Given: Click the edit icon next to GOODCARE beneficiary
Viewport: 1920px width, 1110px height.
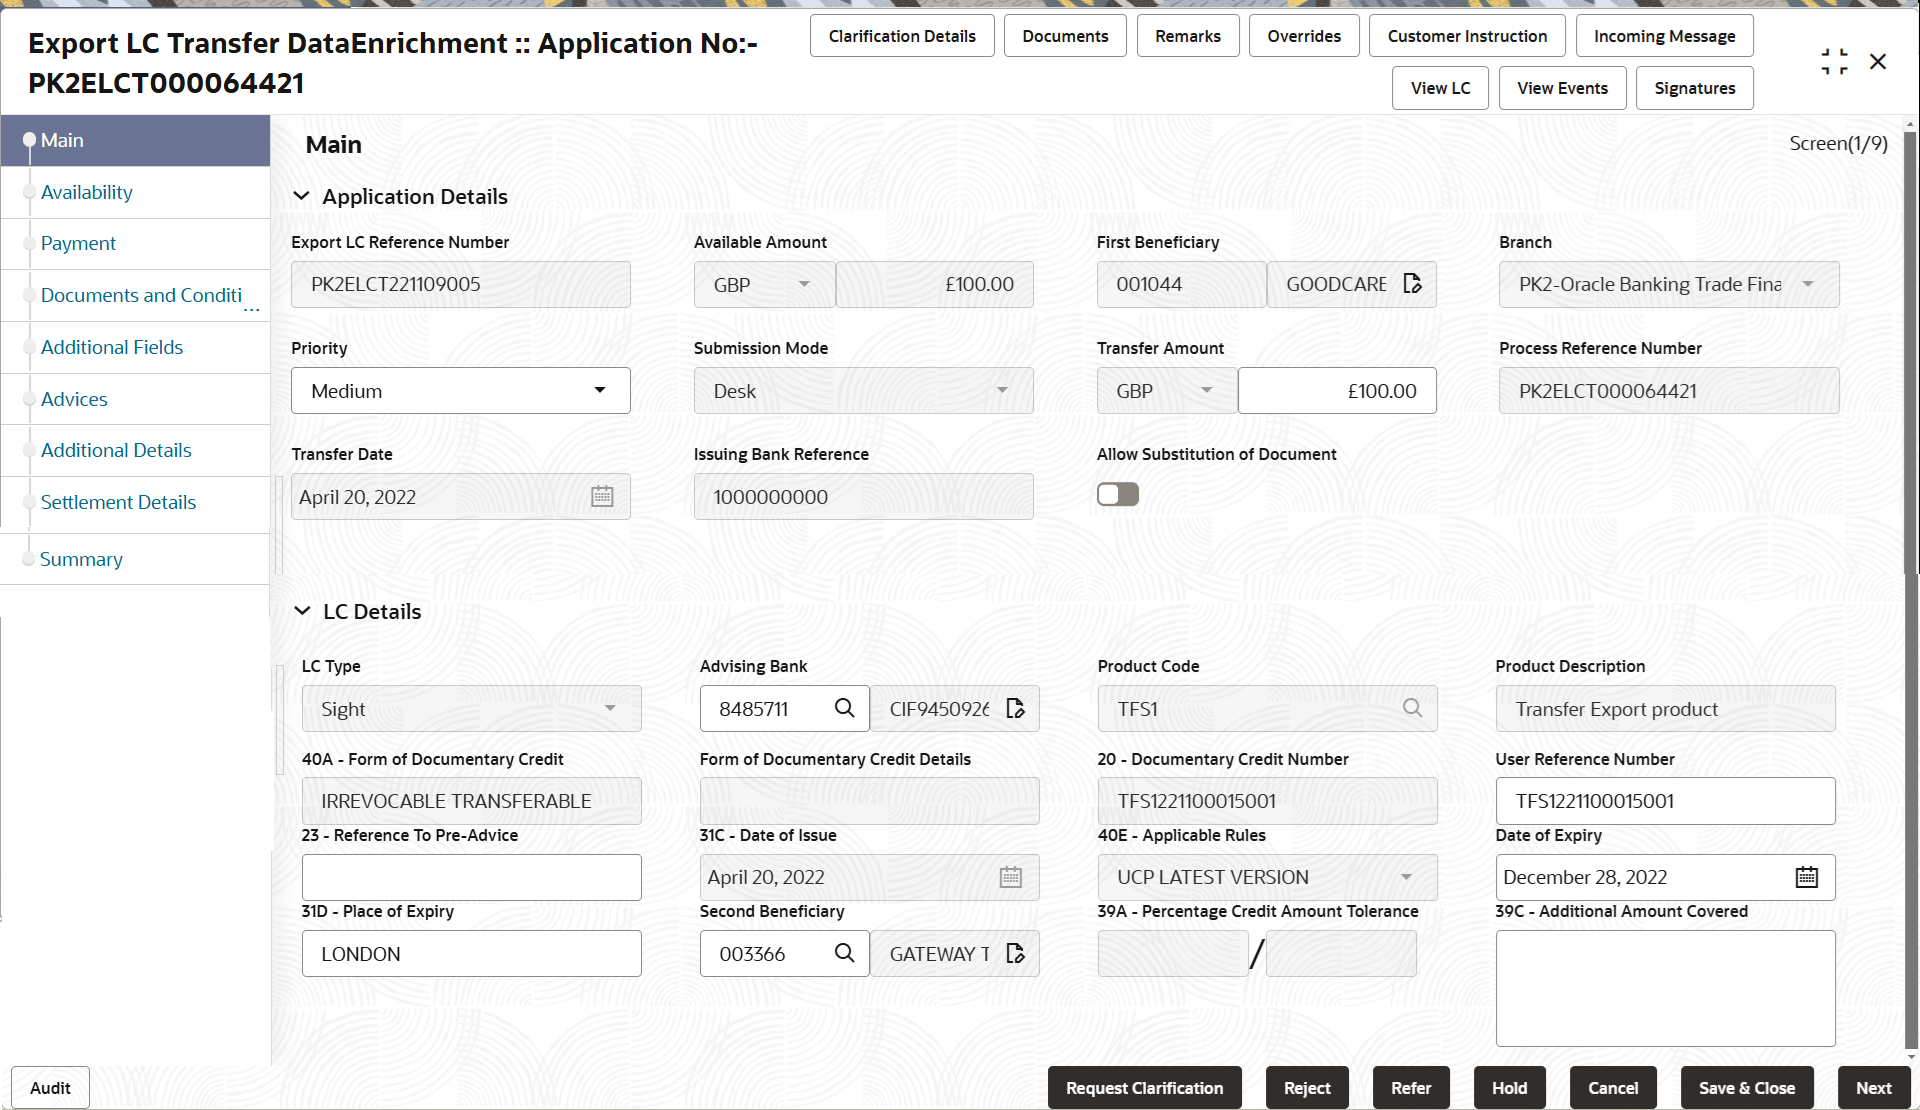Looking at the screenshot, I should tap(1412, 284).
